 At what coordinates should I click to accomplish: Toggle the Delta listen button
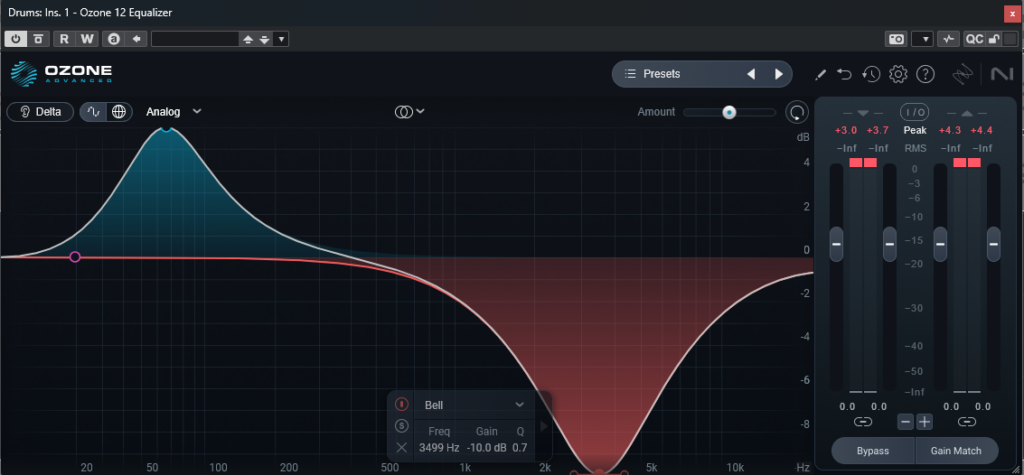[x=40, y=112]
